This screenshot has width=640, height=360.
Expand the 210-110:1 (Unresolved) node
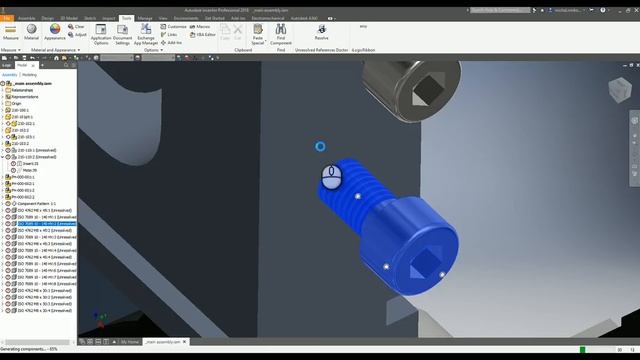2,150
